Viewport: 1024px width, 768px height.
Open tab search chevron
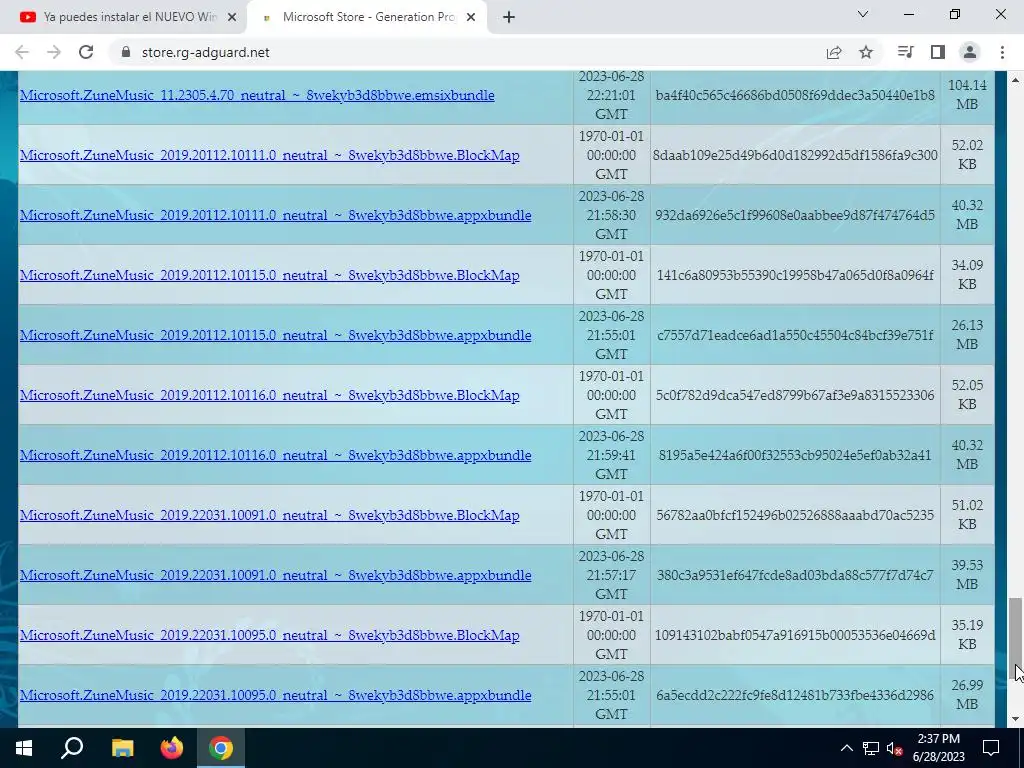[x=863, y=14]
